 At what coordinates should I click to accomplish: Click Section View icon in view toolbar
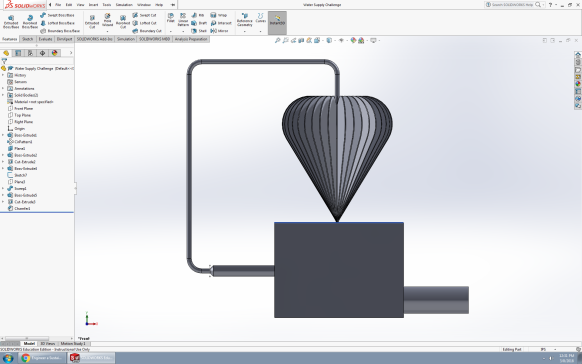(x=301, y=40)
